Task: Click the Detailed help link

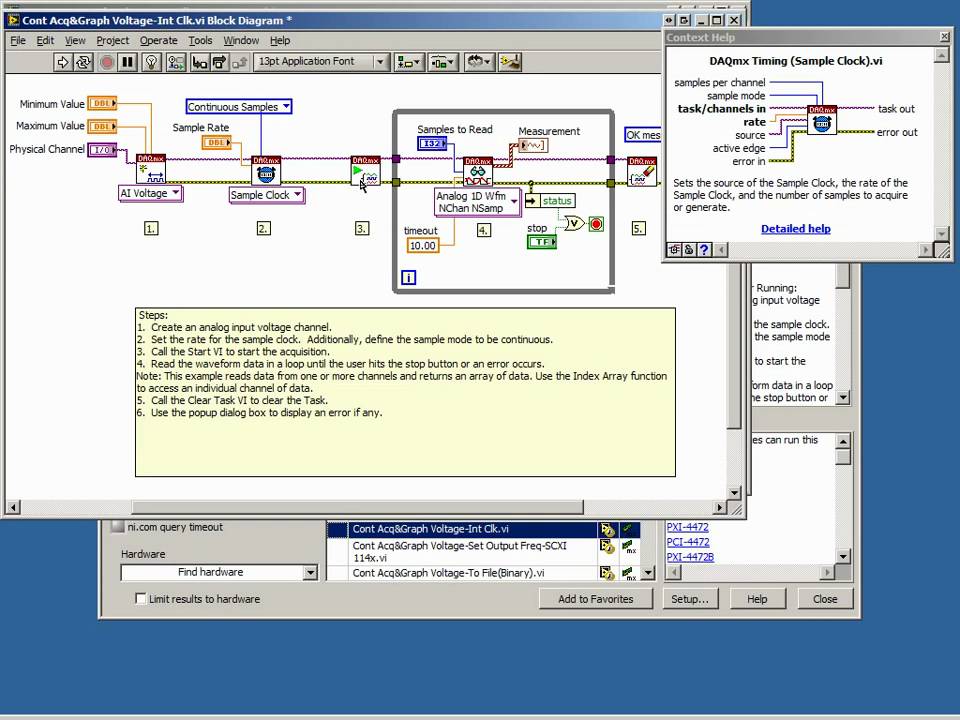Action: (795, 228)
